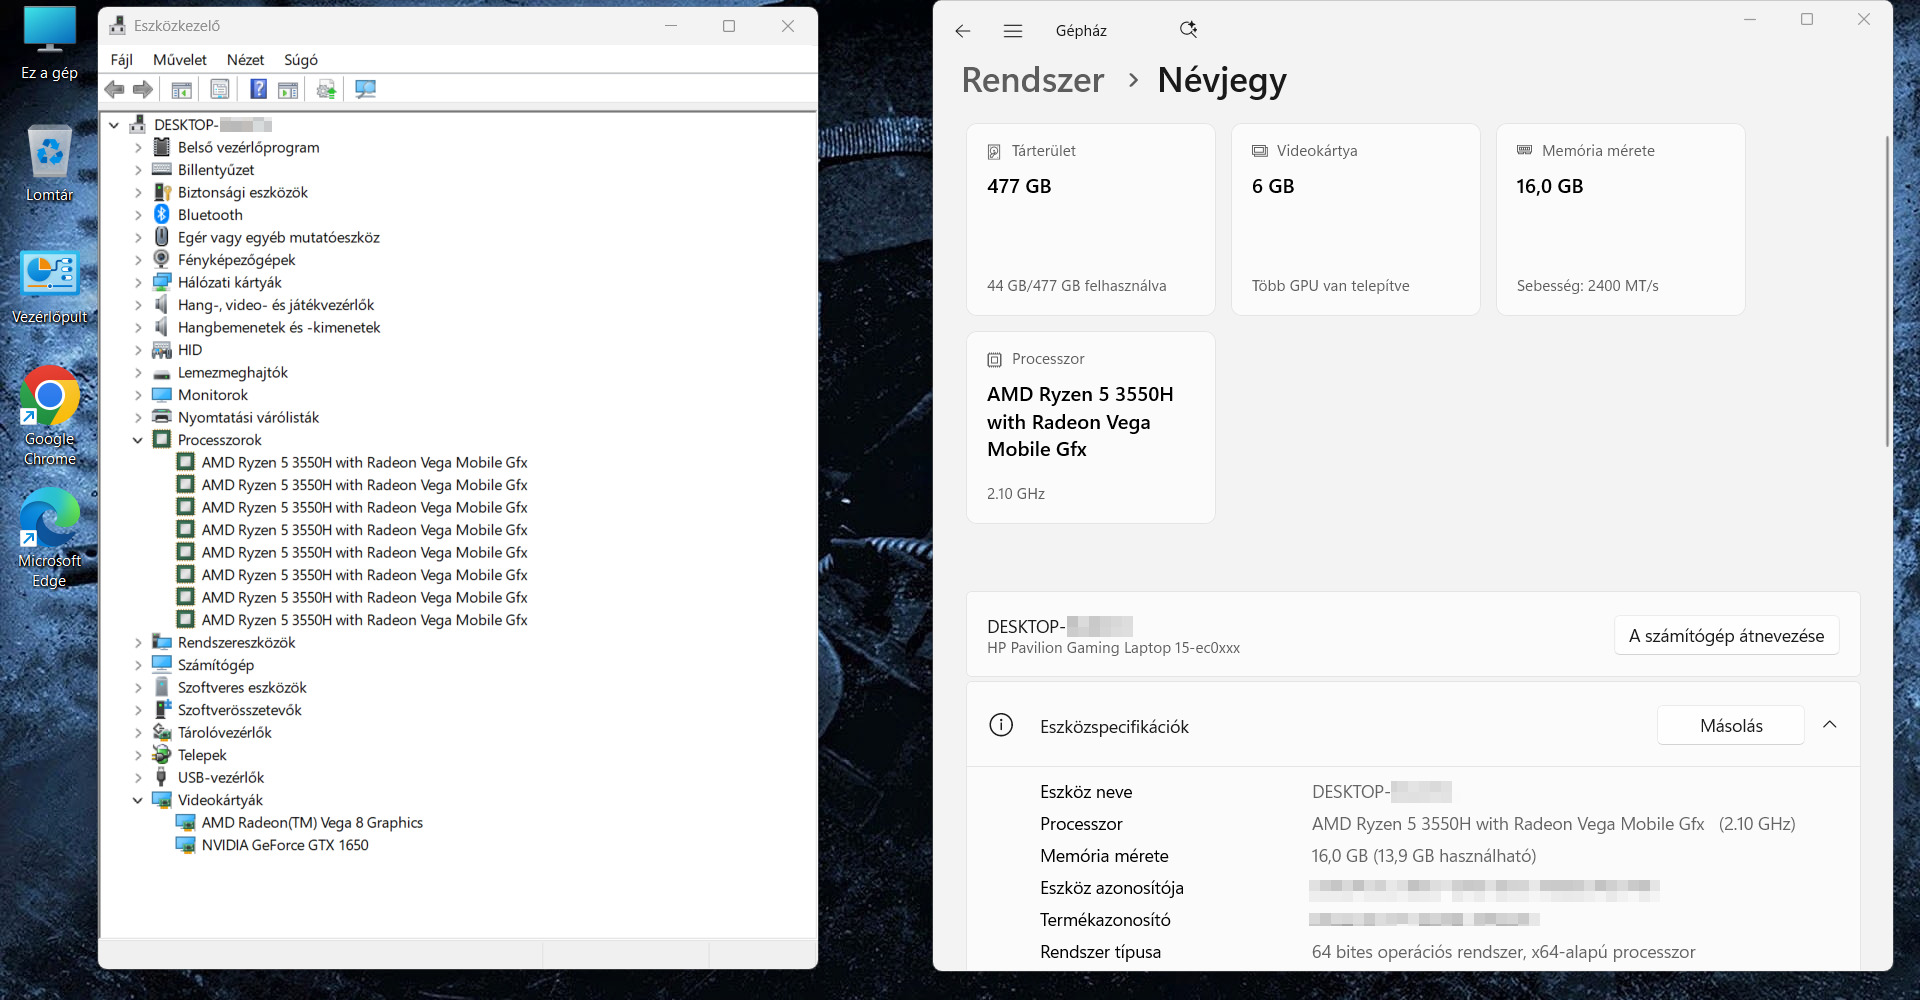Collapse the Processzorok tree node
The height and width of the screenshot is (1000, 1920).
point(138,440)
